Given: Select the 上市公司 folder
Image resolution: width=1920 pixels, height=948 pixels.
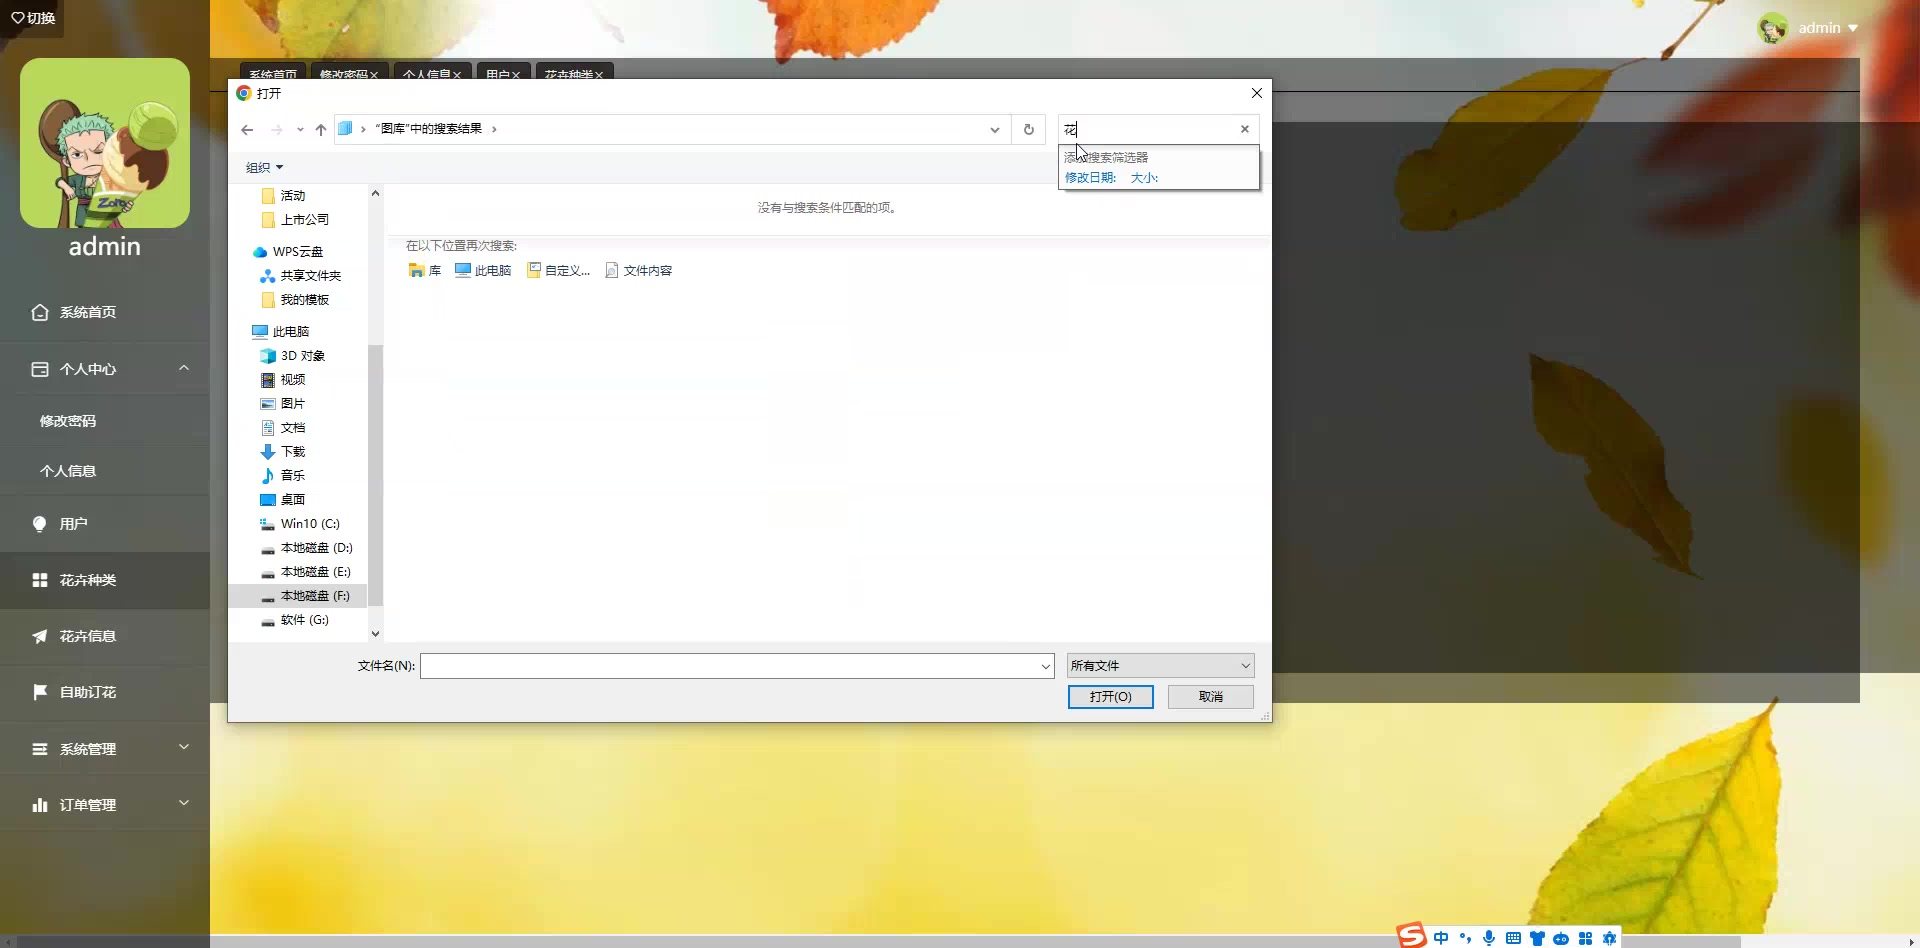Looking at the screenshot, I should click(x=294, y=220).
